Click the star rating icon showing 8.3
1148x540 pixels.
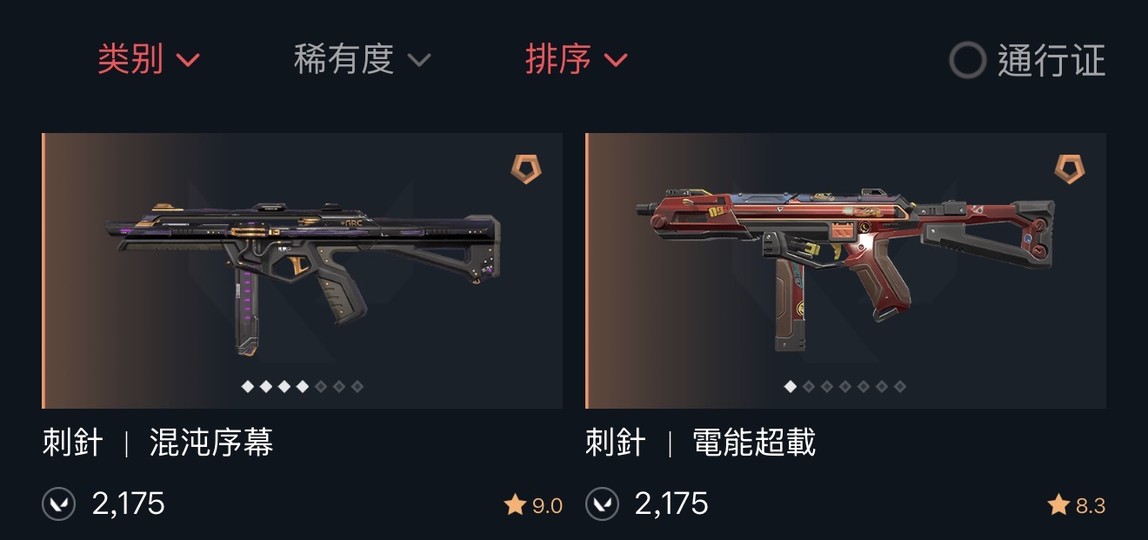point(1059,505)
